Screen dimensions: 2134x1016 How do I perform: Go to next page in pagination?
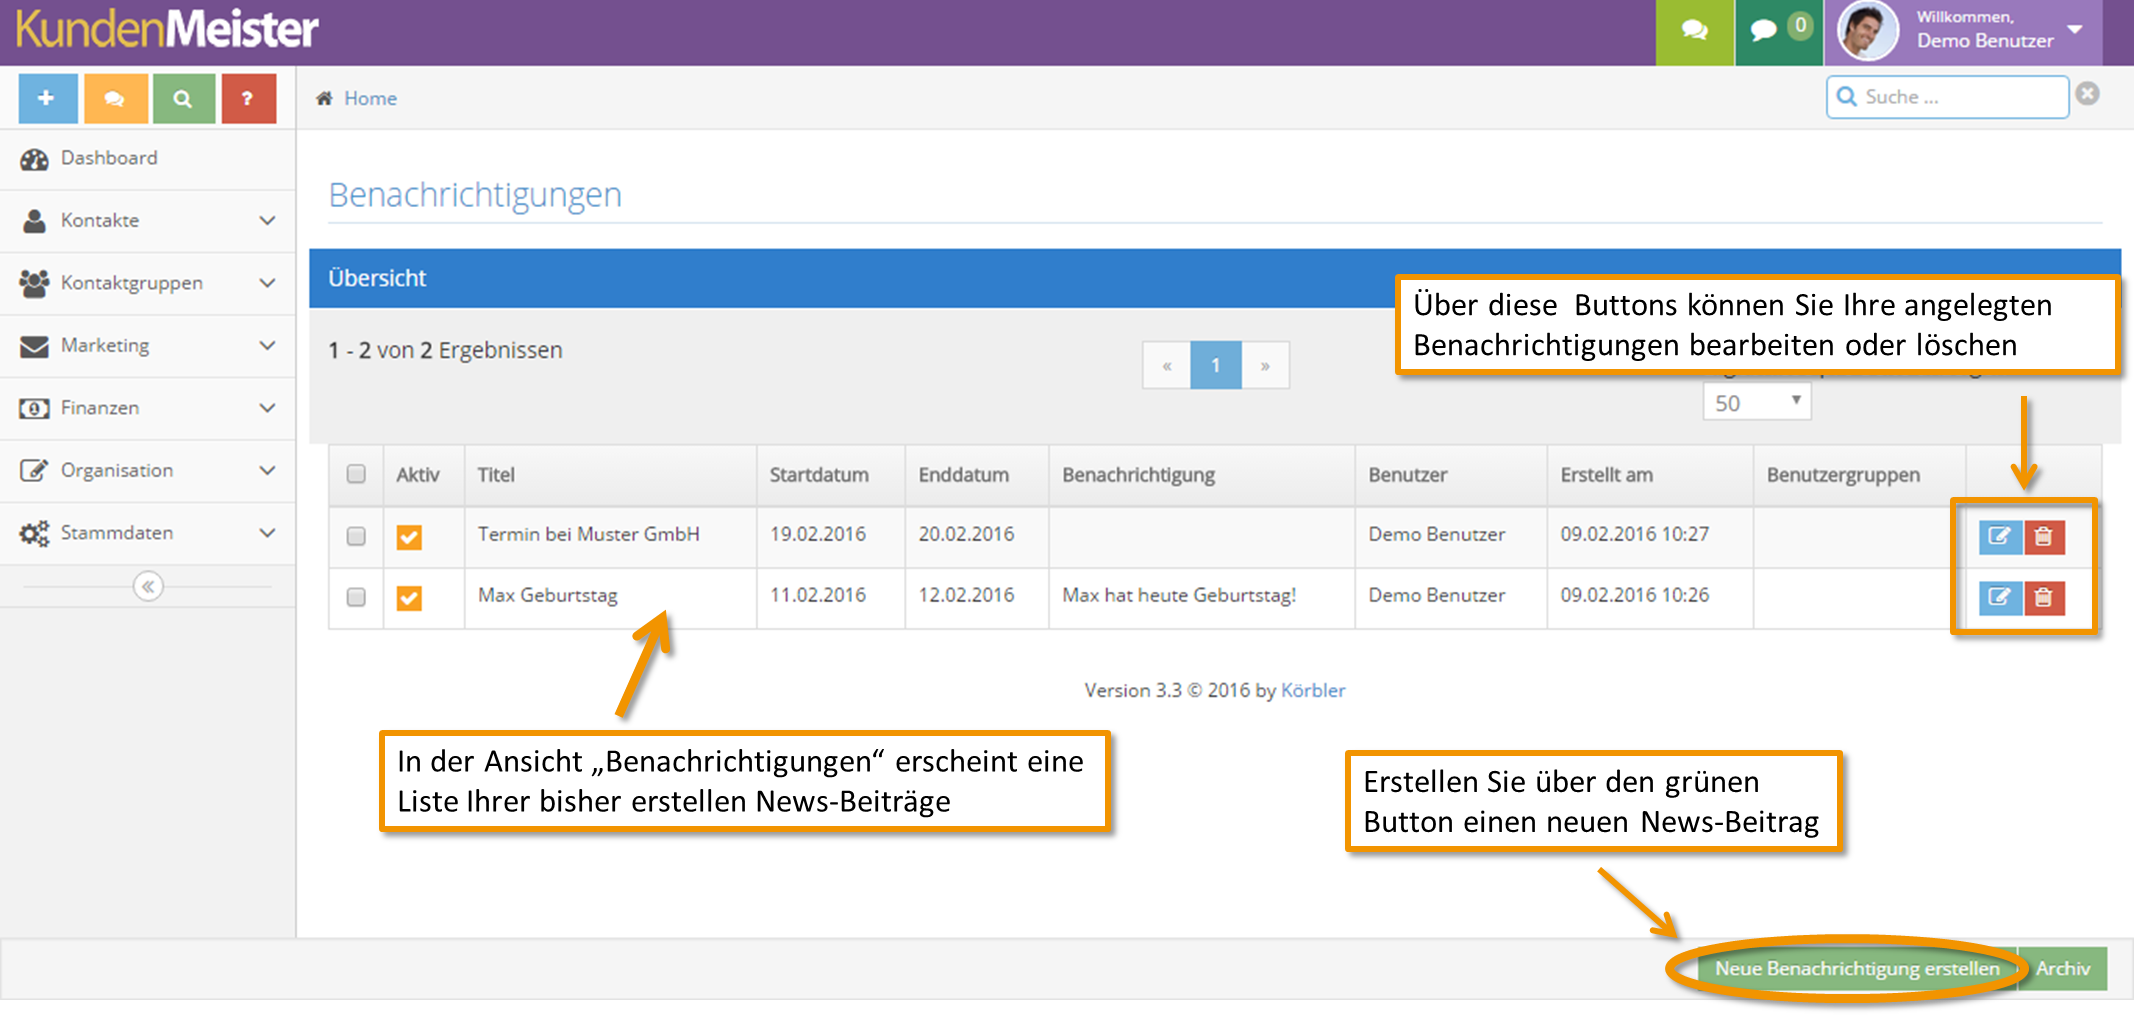pos(1265,365)
